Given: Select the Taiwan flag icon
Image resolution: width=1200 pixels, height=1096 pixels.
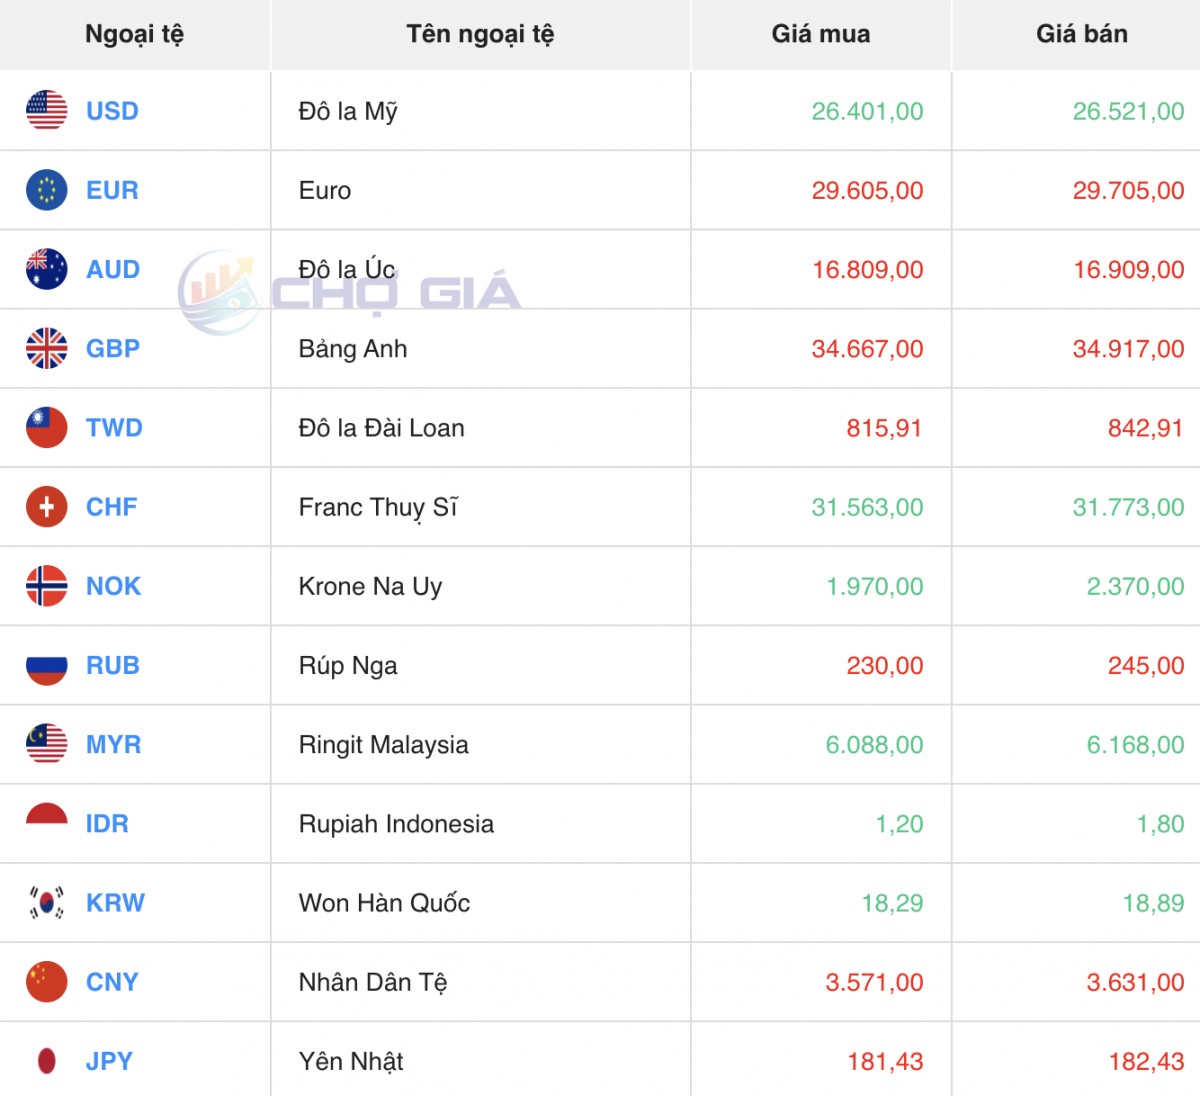Looking at the screenshot, I should (46, 427).
